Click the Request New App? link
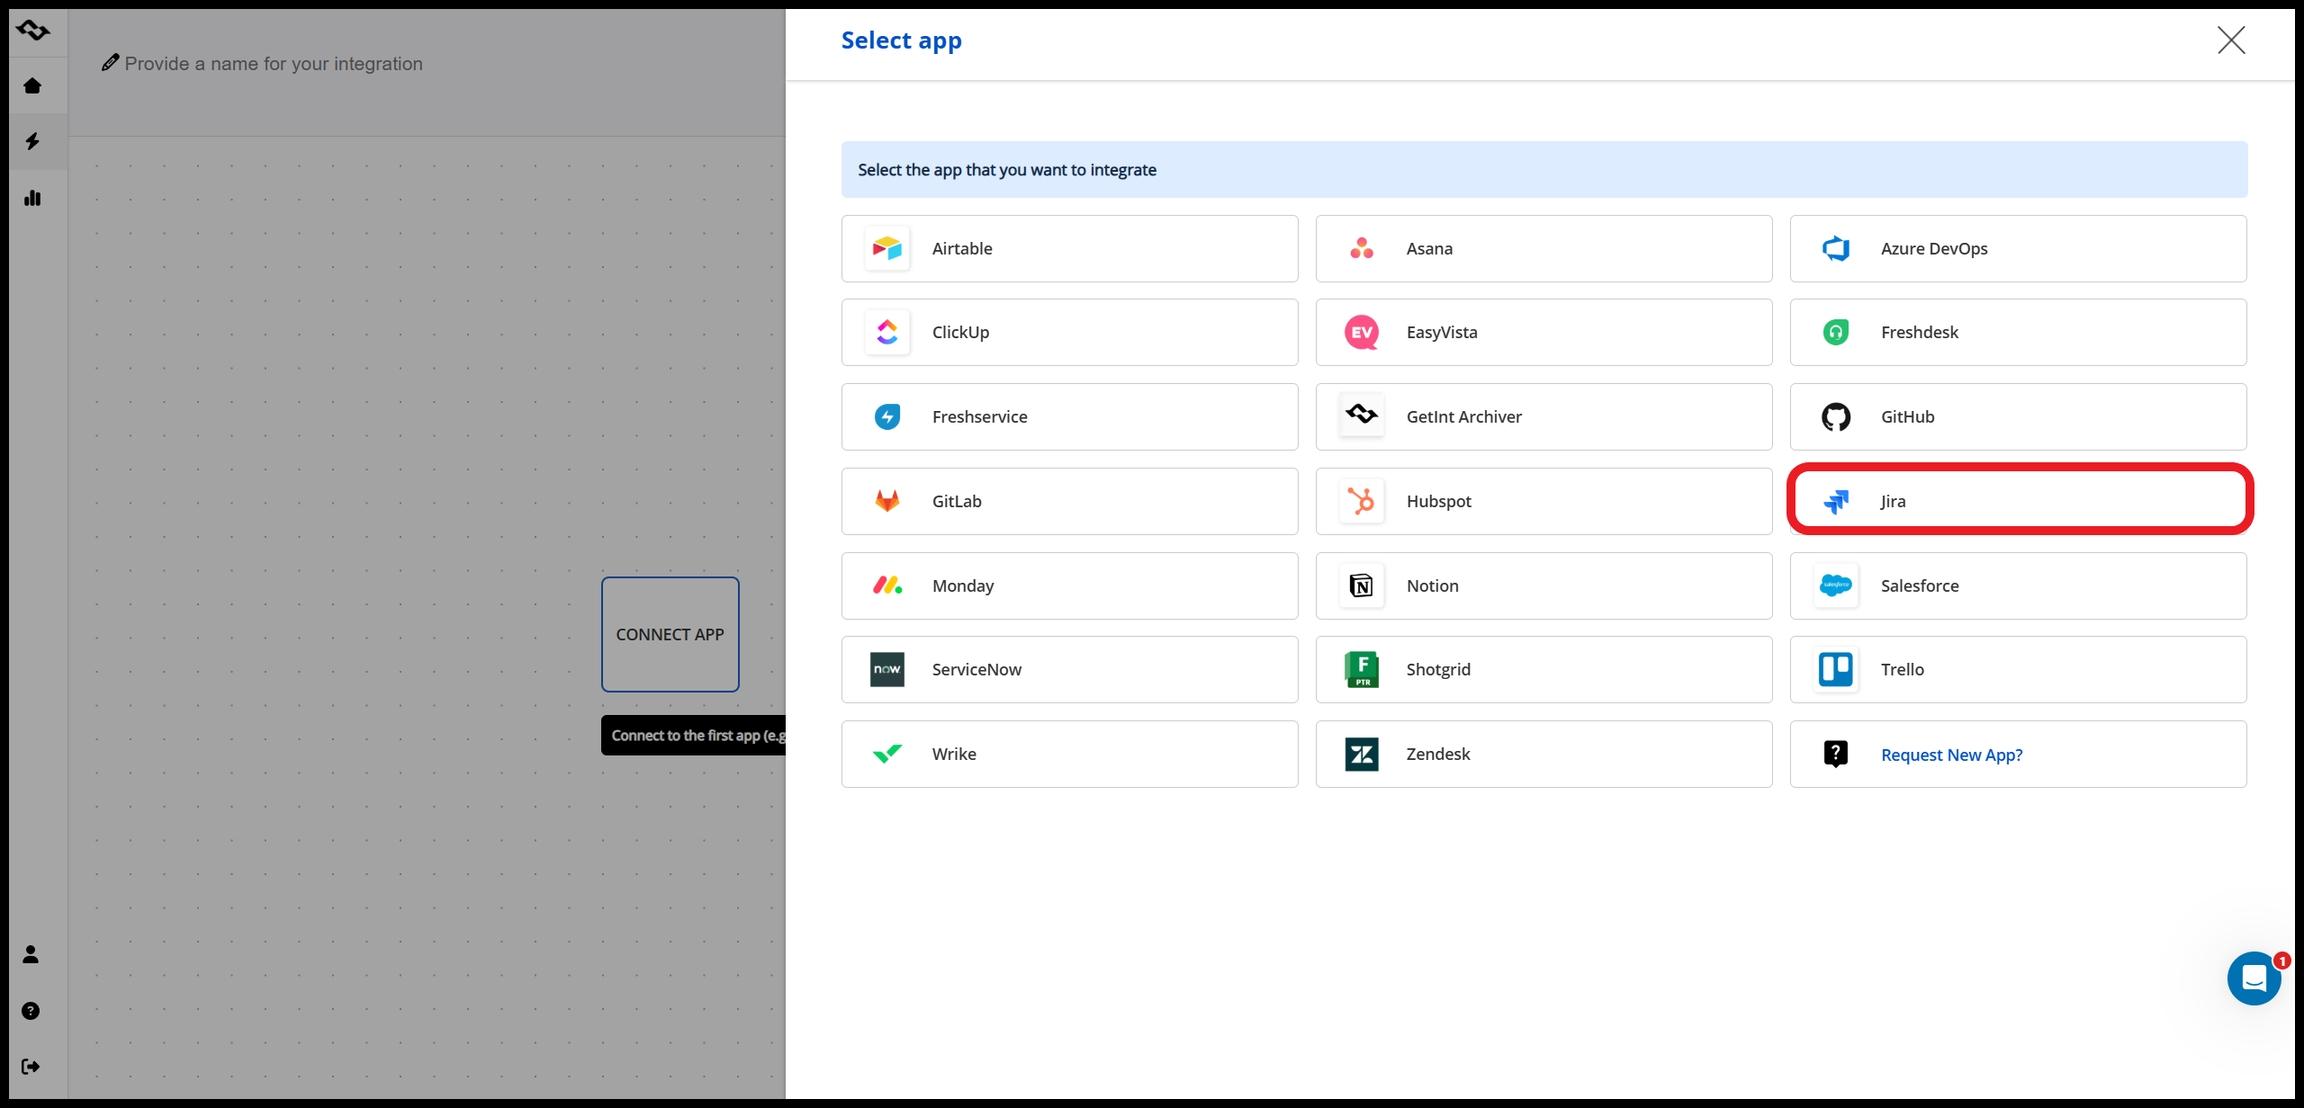The height and width of the screenshot is (1108, 2304). [x=1951, y=755]
